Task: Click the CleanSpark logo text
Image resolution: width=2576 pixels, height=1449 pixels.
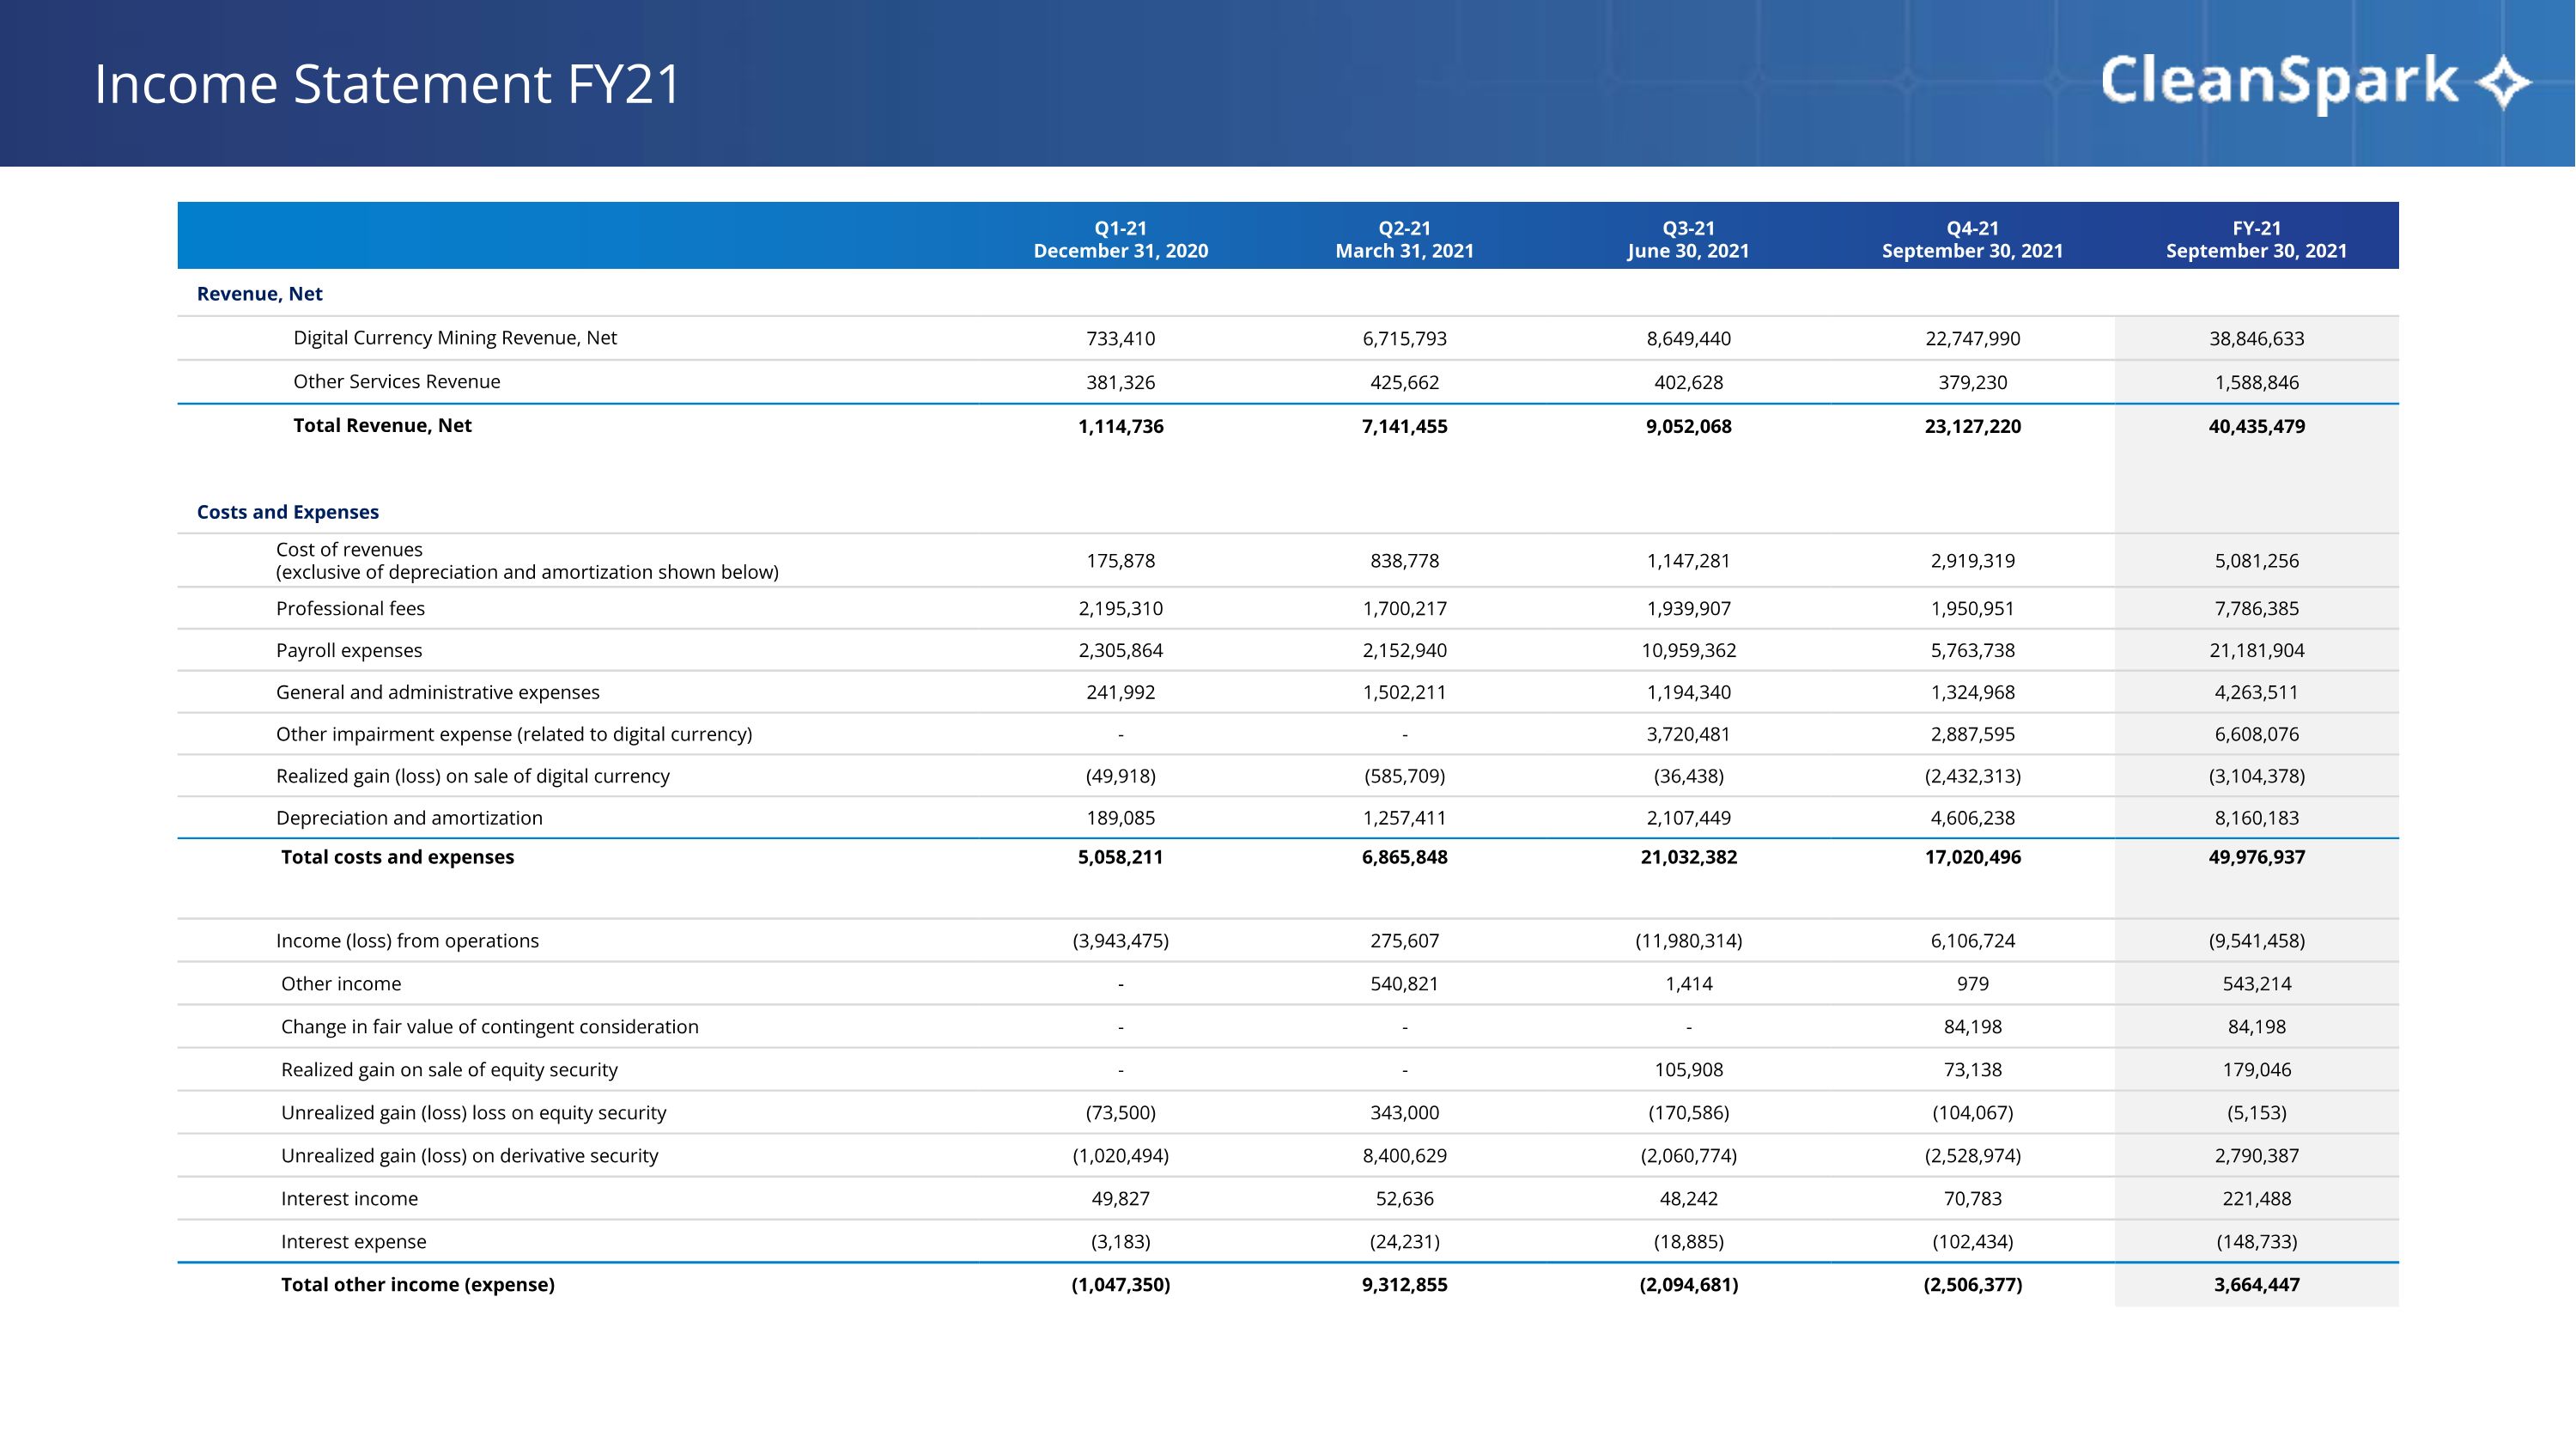Action: click(2278, 82)
